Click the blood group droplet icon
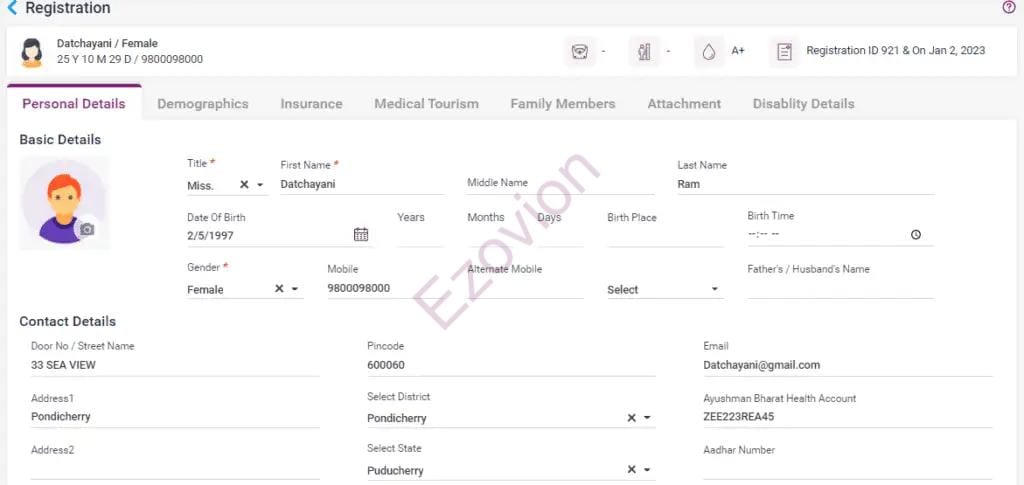 (709, 52)
